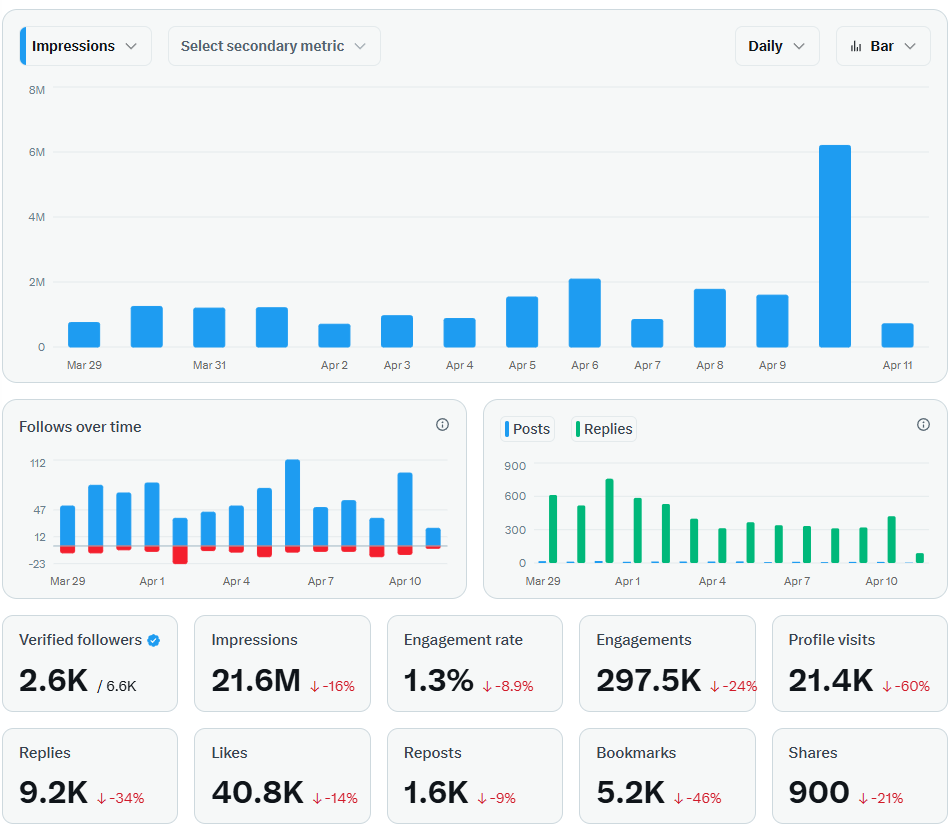This screenshot has width=951, height=828.
Task: Click the bar-chart icon beside Bar
Action: [856, 47]
